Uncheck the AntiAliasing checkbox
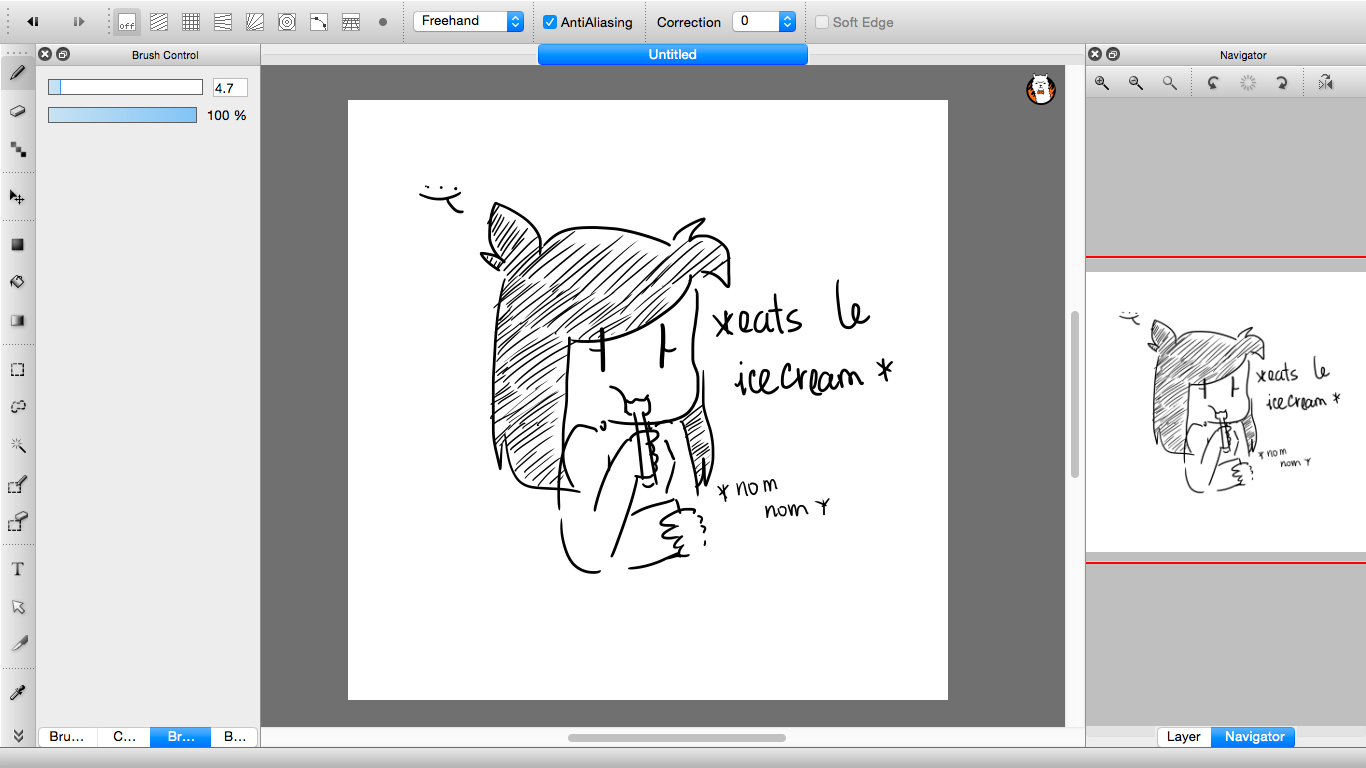1366x768 pixels. click(x=550, y=22)
